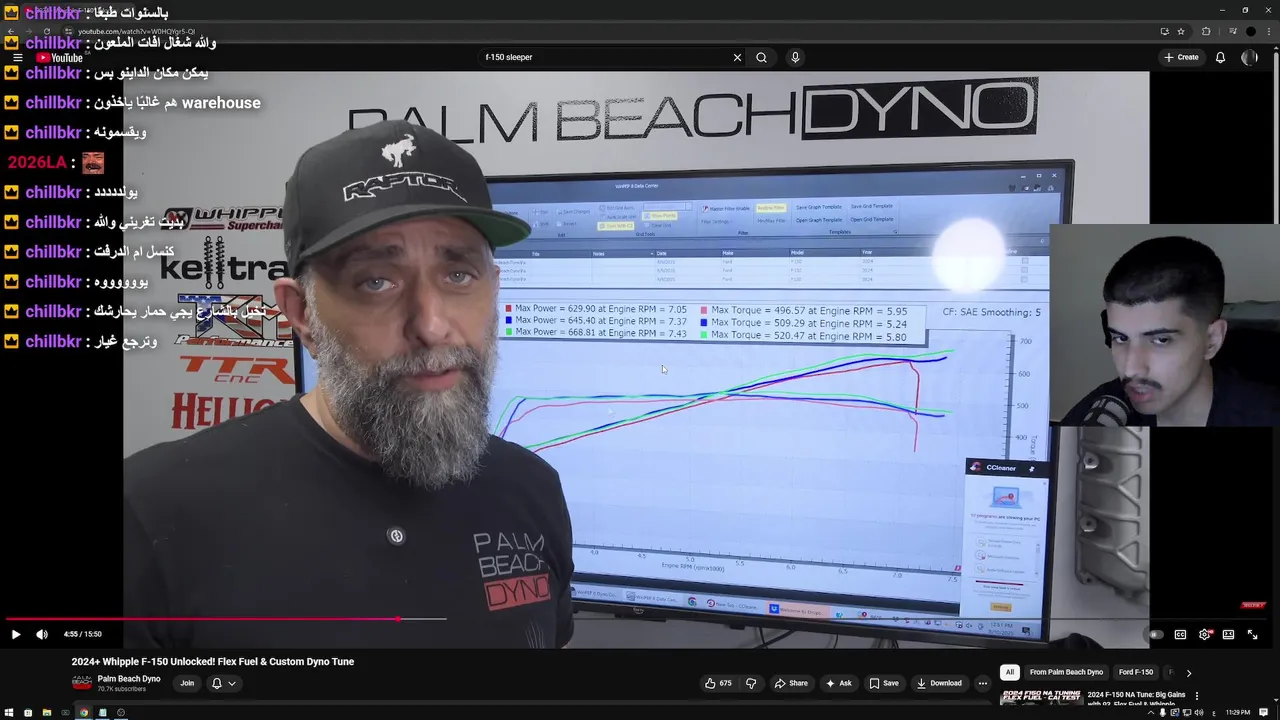The height and width of the screenshot is (720, 1280).
Task: Select From Palm Beach Dyno chip
Action: pos(1066,672)
